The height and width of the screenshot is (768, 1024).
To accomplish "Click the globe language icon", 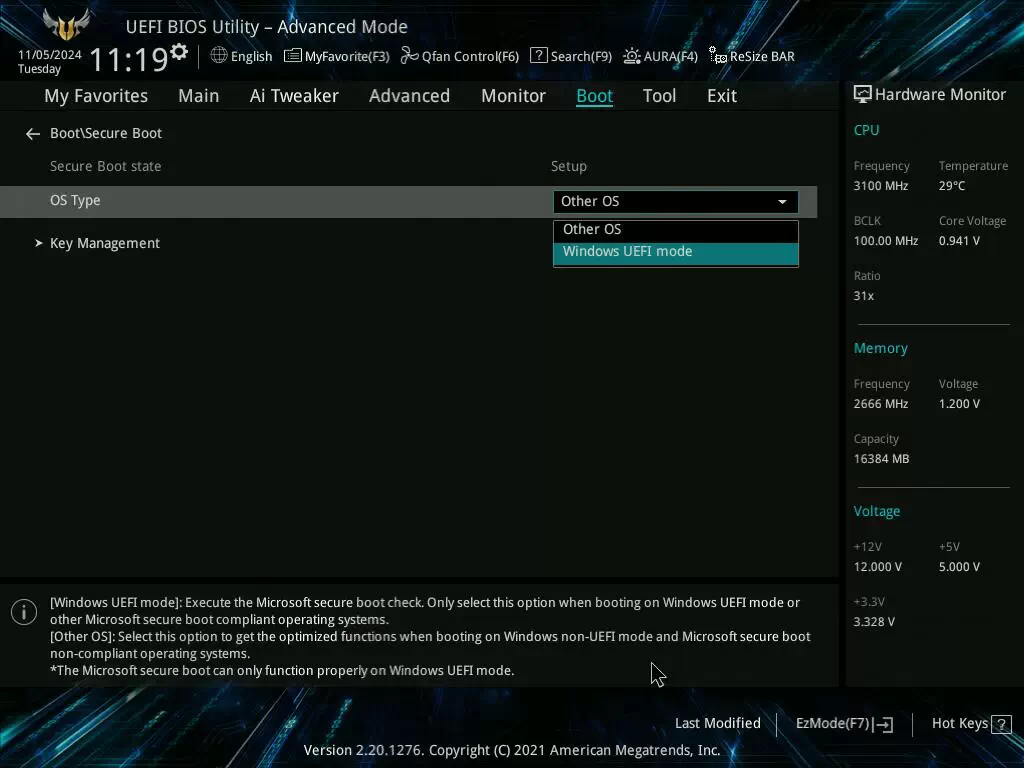I will [x=219, y=56].
